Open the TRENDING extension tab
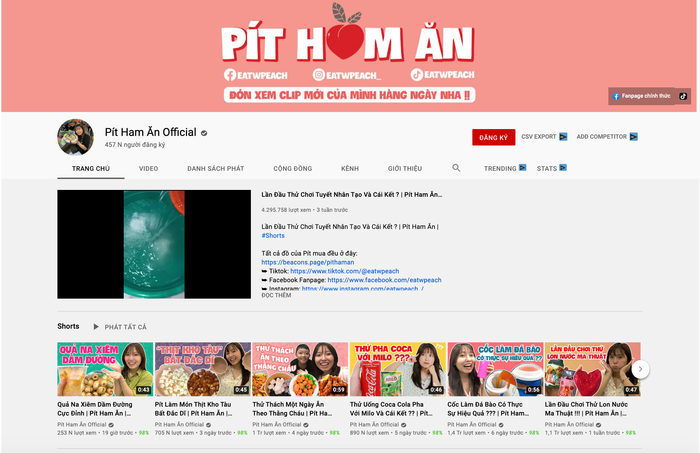Image resolution: width=700 pixels, height=453 pixels. pos(505,168)
